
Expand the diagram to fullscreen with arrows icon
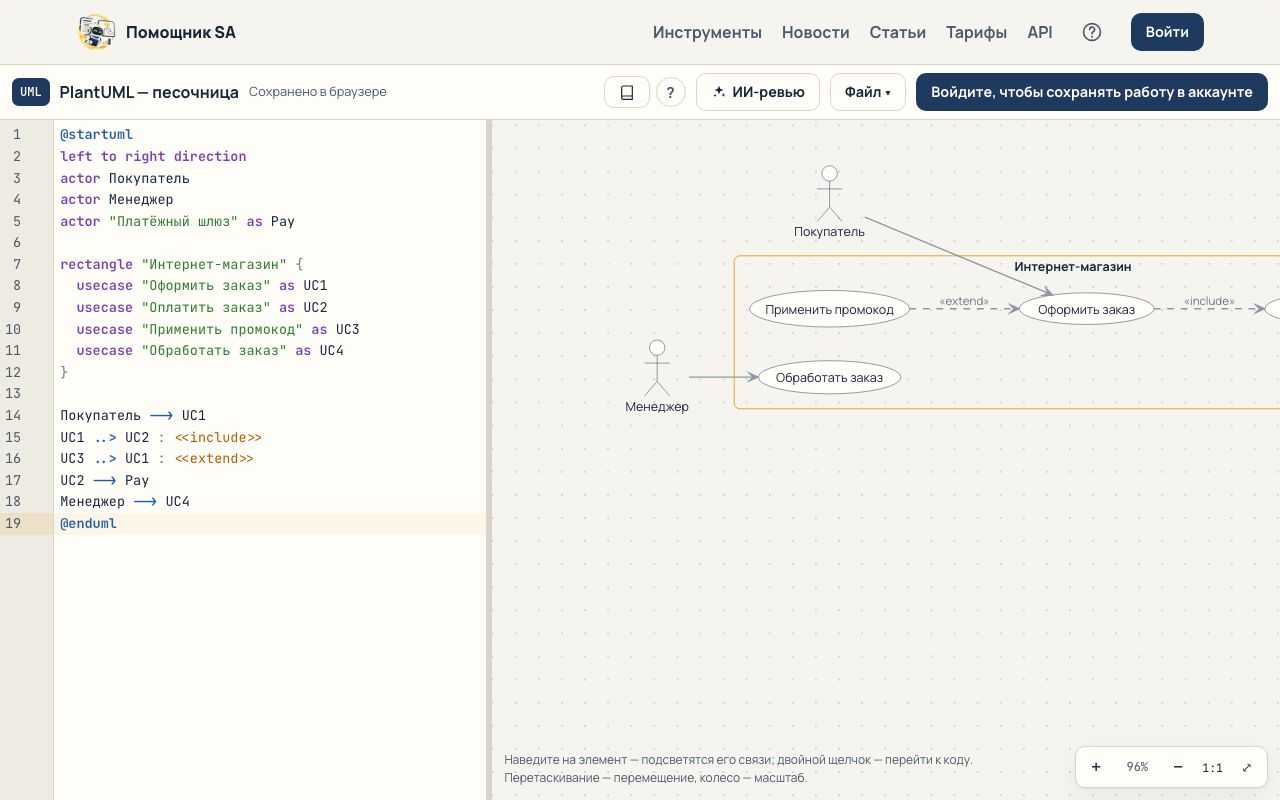[1247, 767]
